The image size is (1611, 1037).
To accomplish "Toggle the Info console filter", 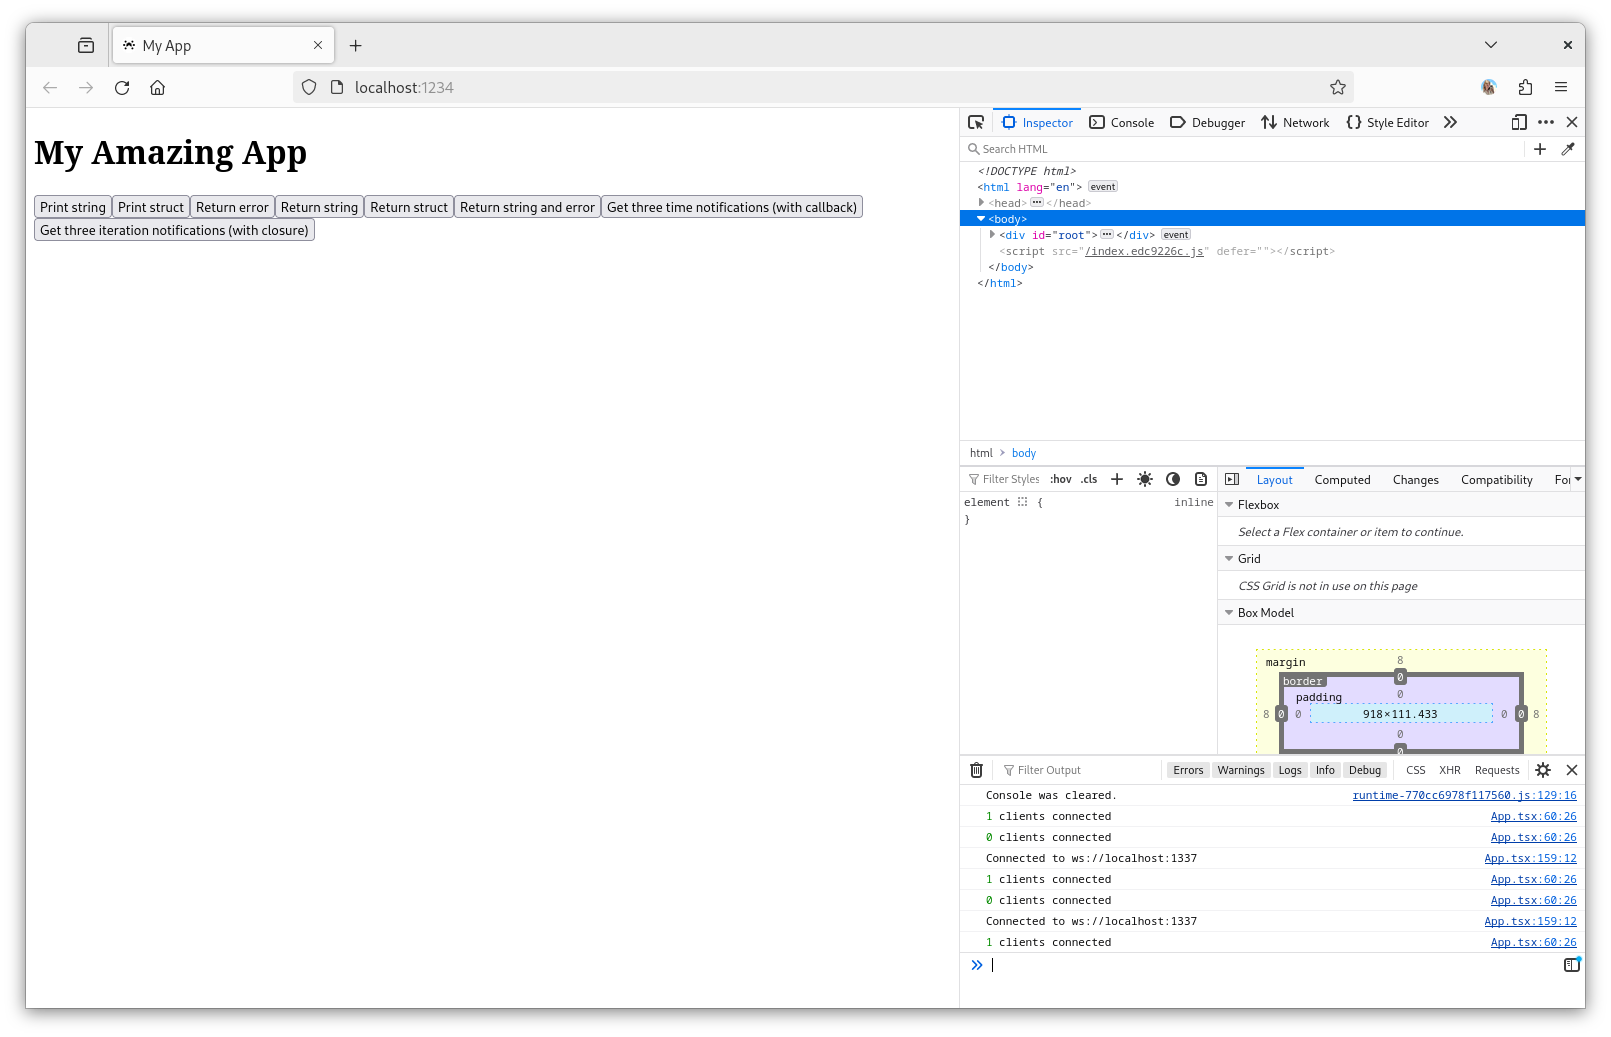I will [1325, 770].
